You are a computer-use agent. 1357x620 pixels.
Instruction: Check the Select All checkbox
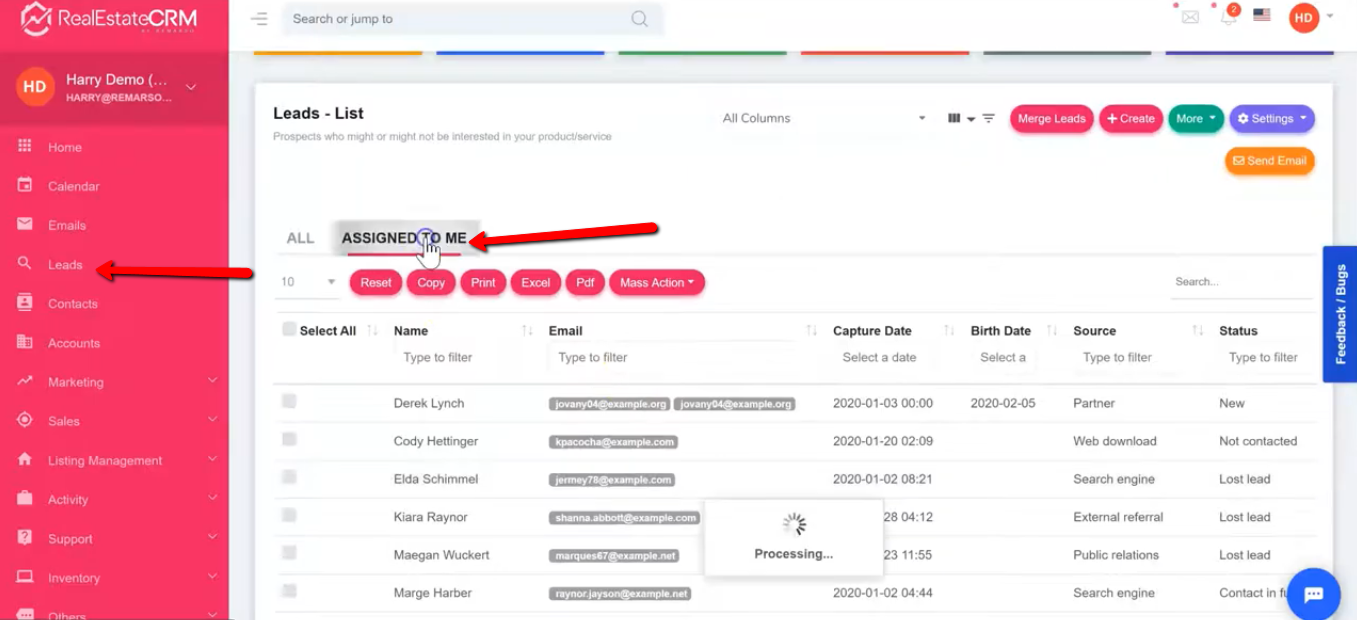(x=289, y=330)
